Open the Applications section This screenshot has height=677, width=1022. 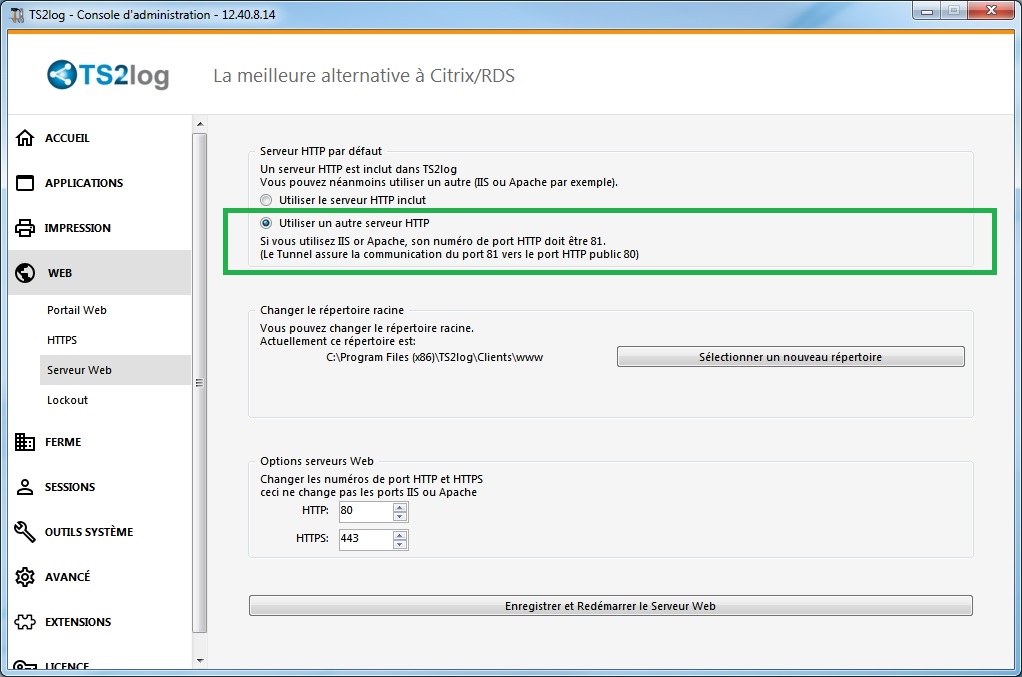pos(100,183)
